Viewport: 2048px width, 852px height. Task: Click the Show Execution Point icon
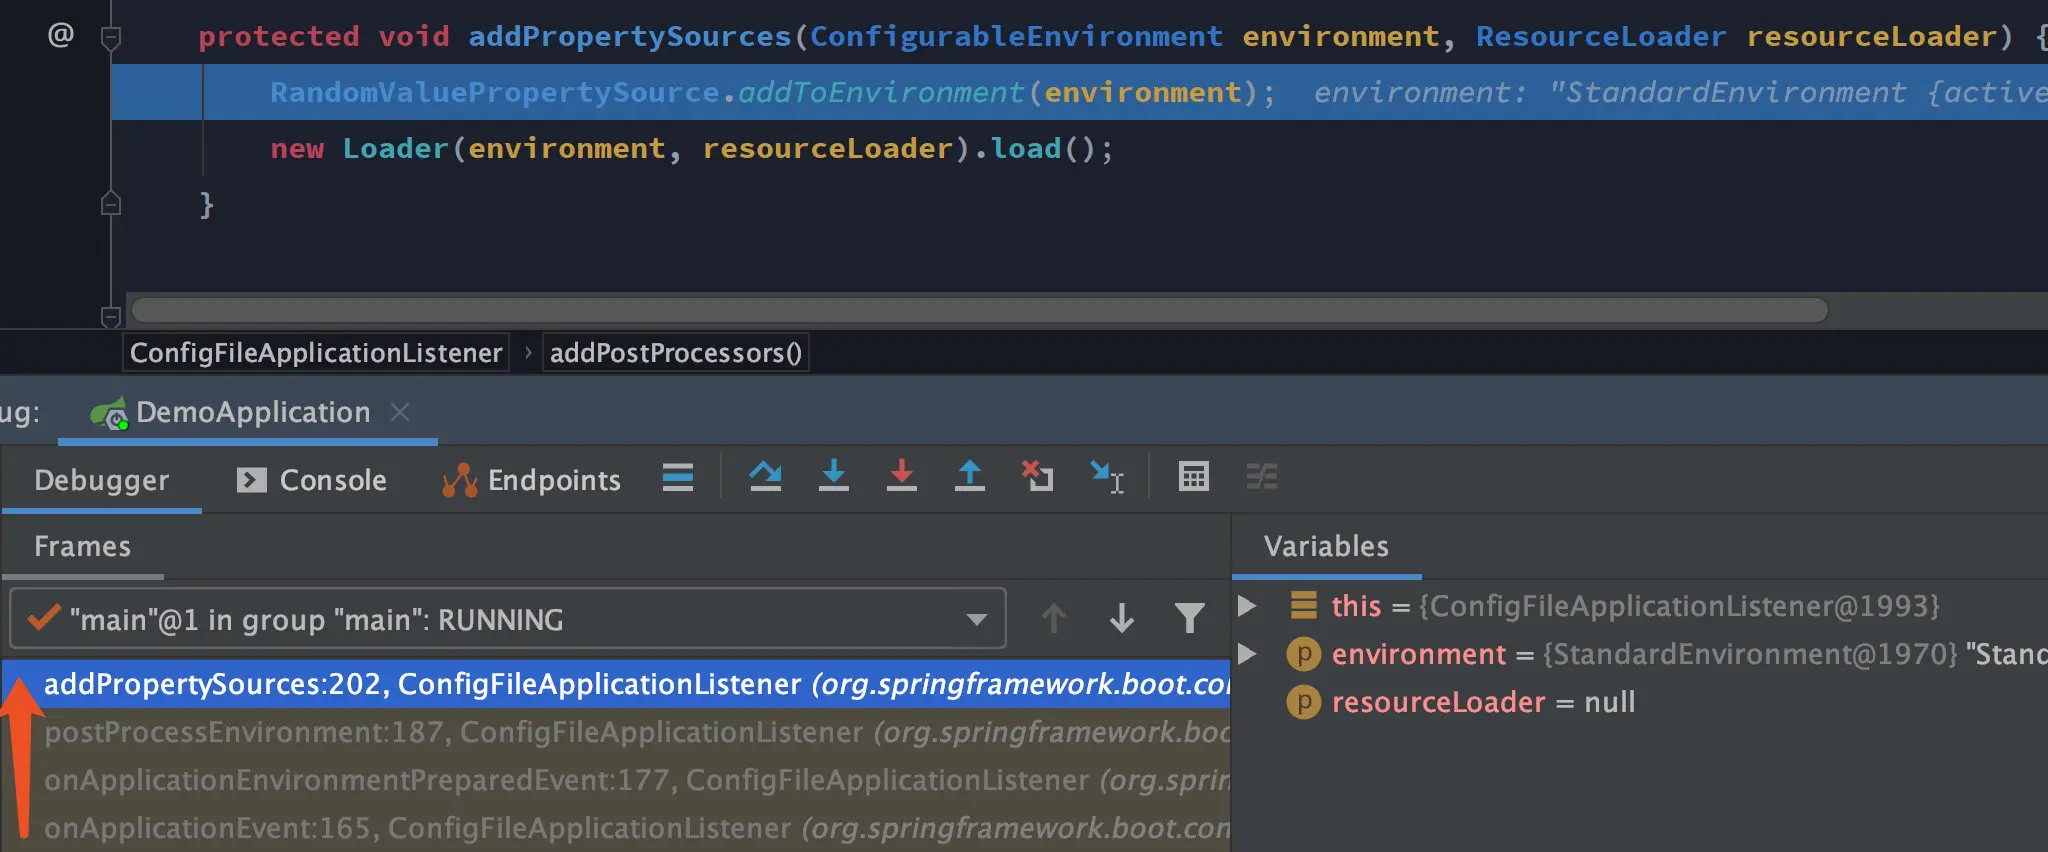coord(677,477)
